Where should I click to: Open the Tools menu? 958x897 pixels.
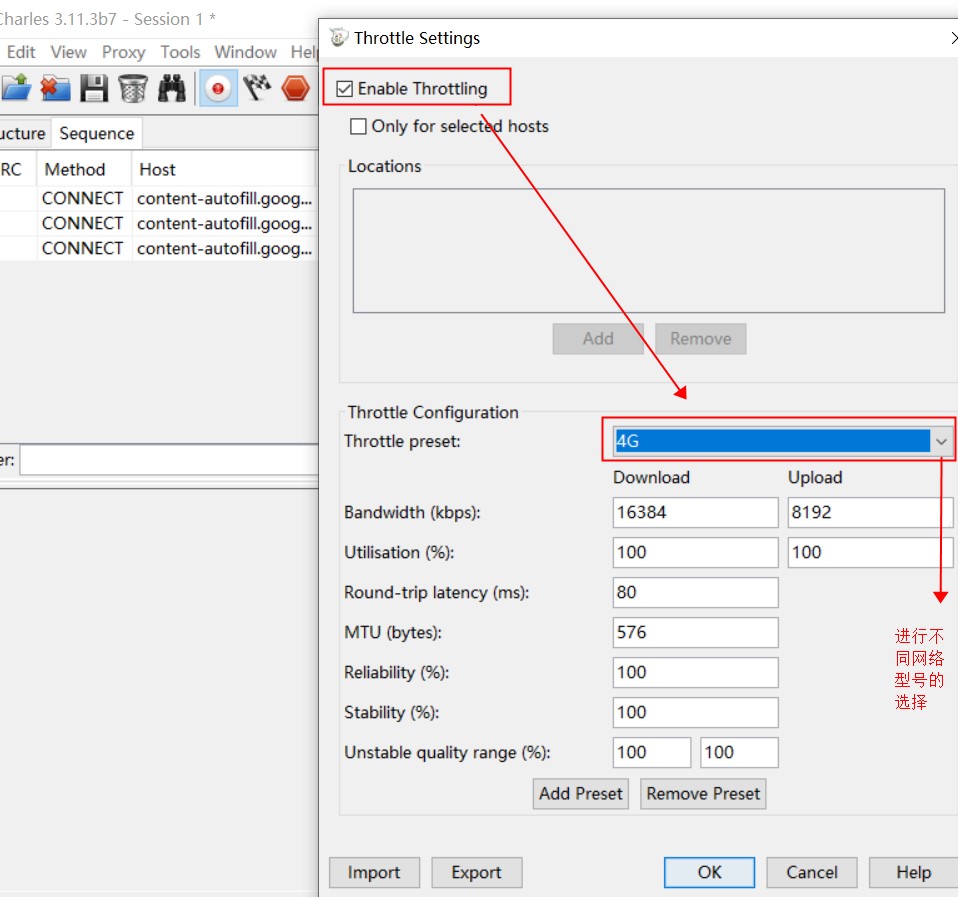point(180,52)
